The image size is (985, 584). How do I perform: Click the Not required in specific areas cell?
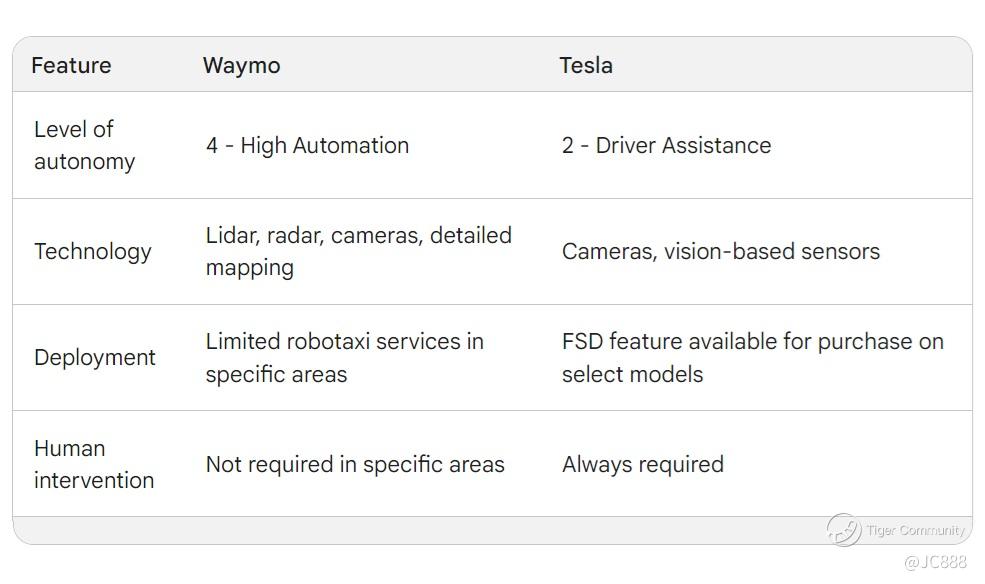point(355,464)
